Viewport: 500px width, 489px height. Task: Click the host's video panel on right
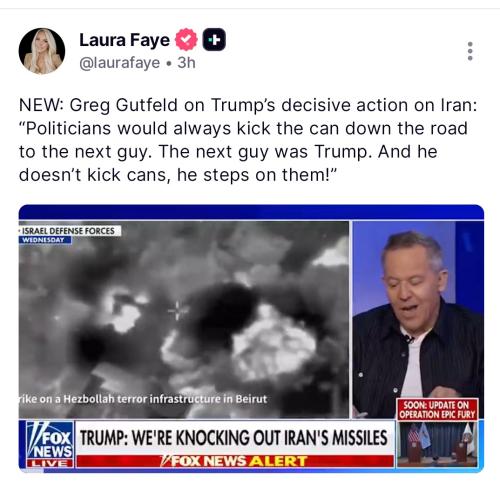[418, 319]
